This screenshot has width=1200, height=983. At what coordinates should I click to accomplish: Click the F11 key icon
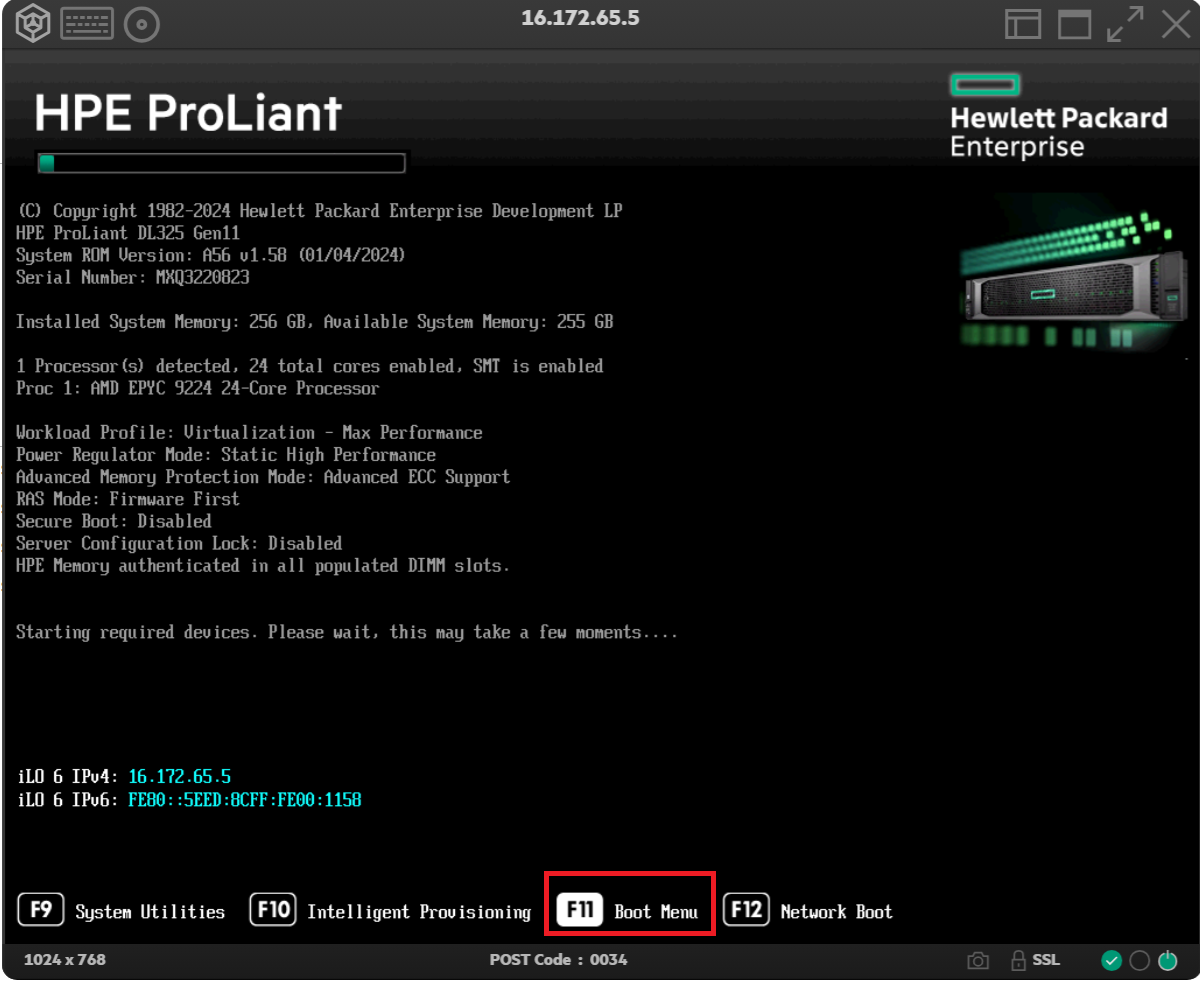[x=580, y=910]
